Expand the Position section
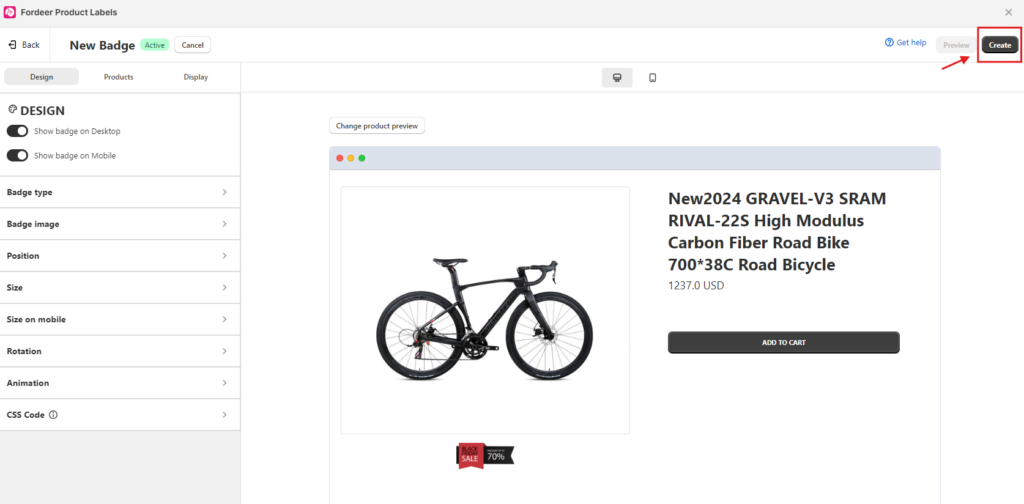Image resolution: width=1024 pixels, height=504 pixels. point(120,256)
